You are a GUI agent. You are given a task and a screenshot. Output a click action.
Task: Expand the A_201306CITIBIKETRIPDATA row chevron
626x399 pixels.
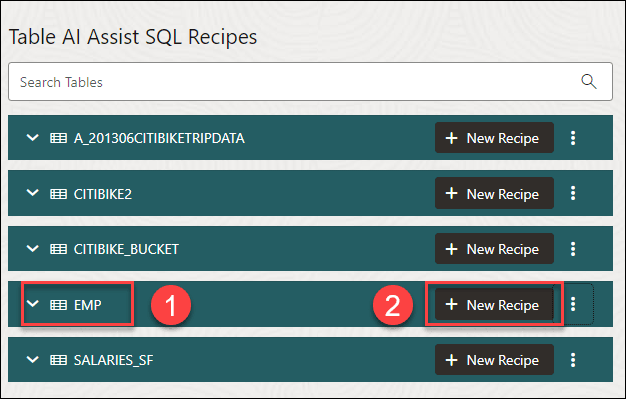pyautogui.click(x=32, y=138)
